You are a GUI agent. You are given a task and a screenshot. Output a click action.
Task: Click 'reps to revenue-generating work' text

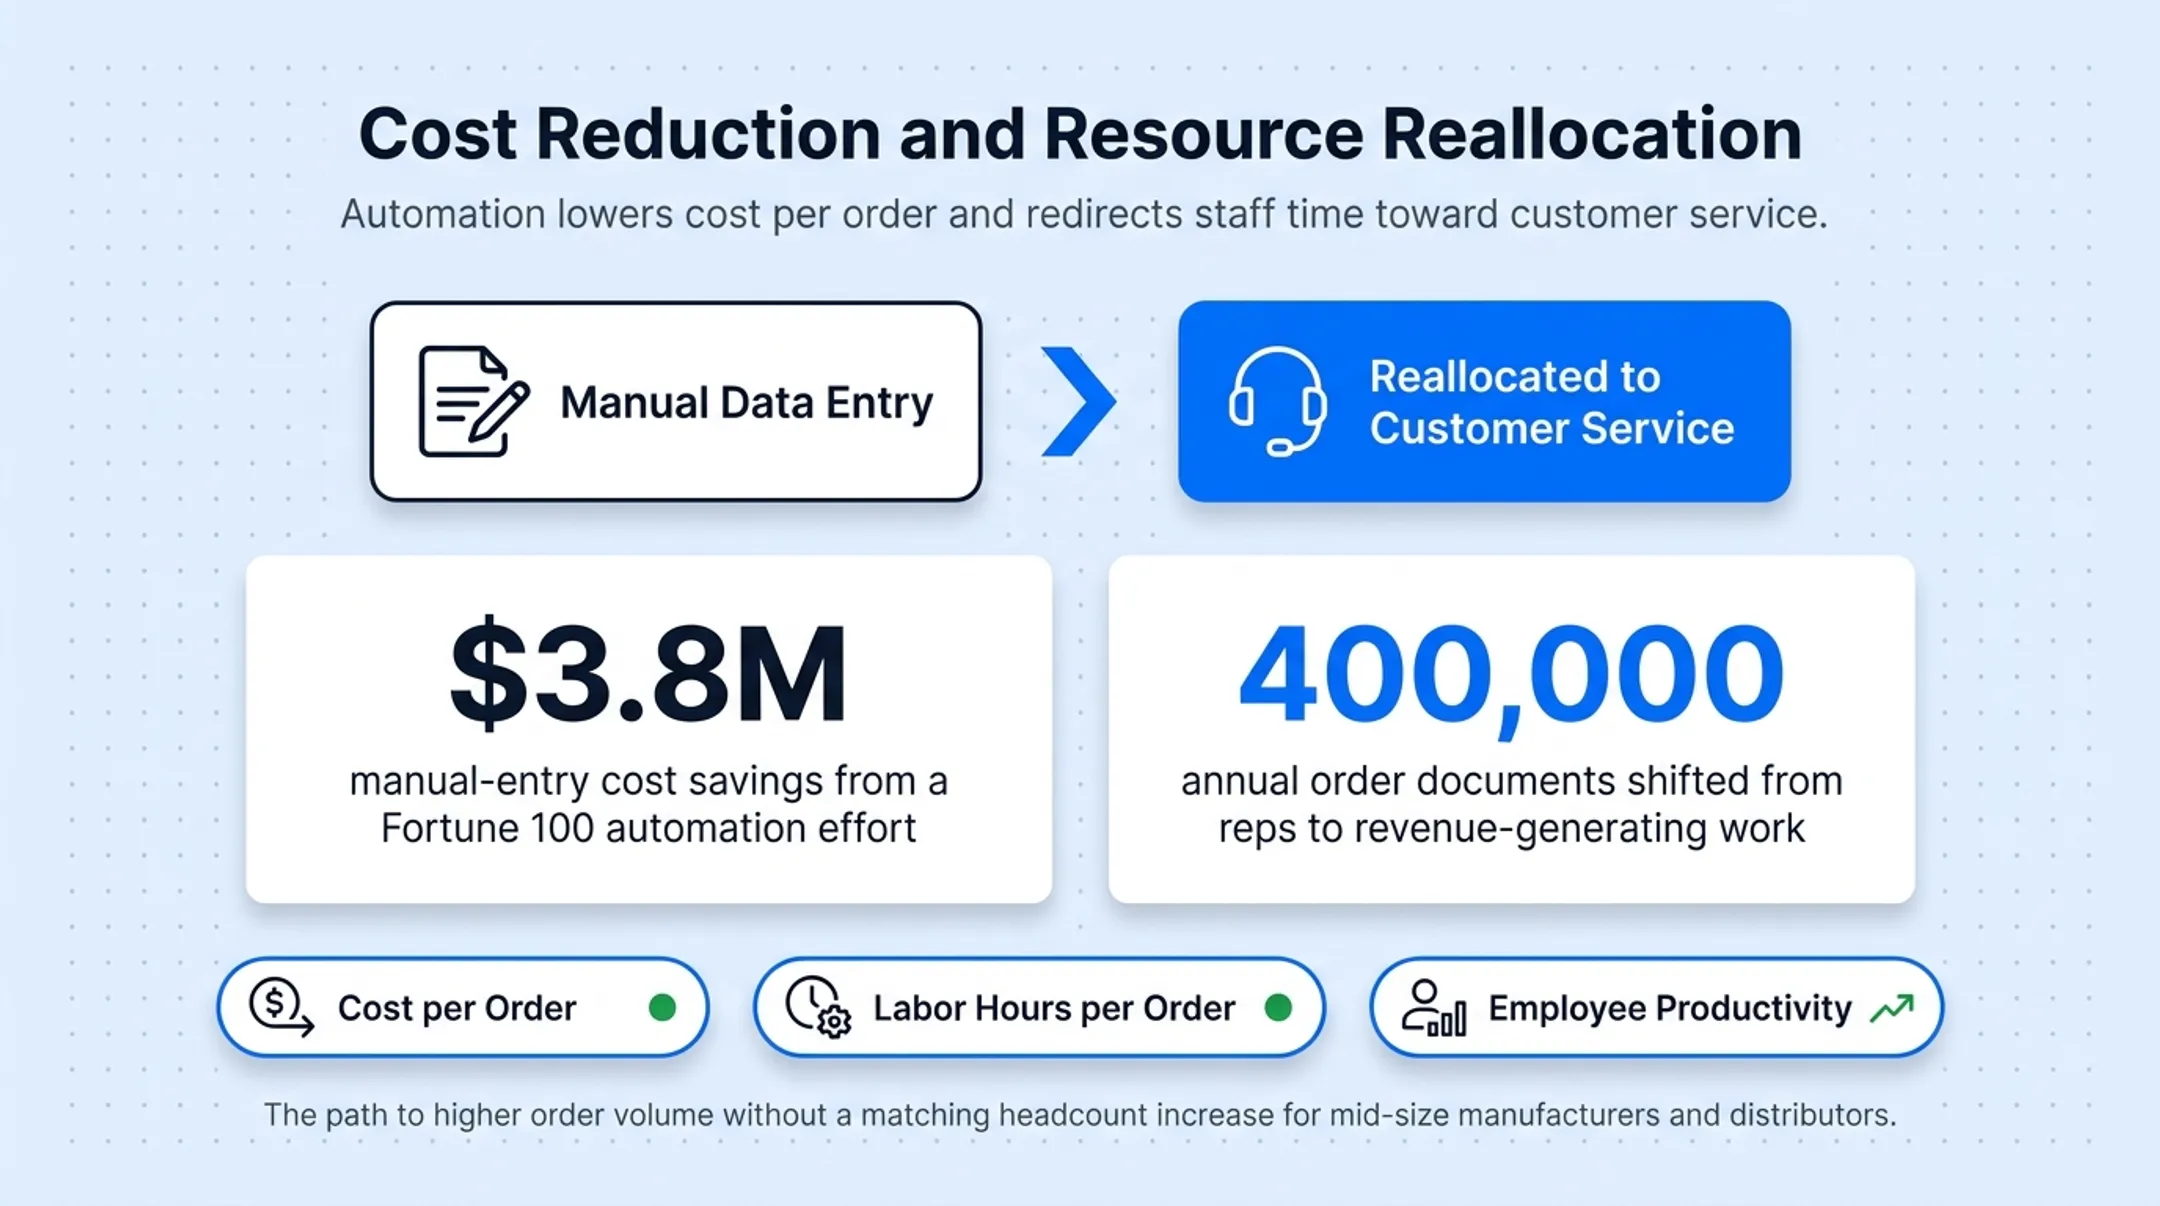[x=1511, y=829]
